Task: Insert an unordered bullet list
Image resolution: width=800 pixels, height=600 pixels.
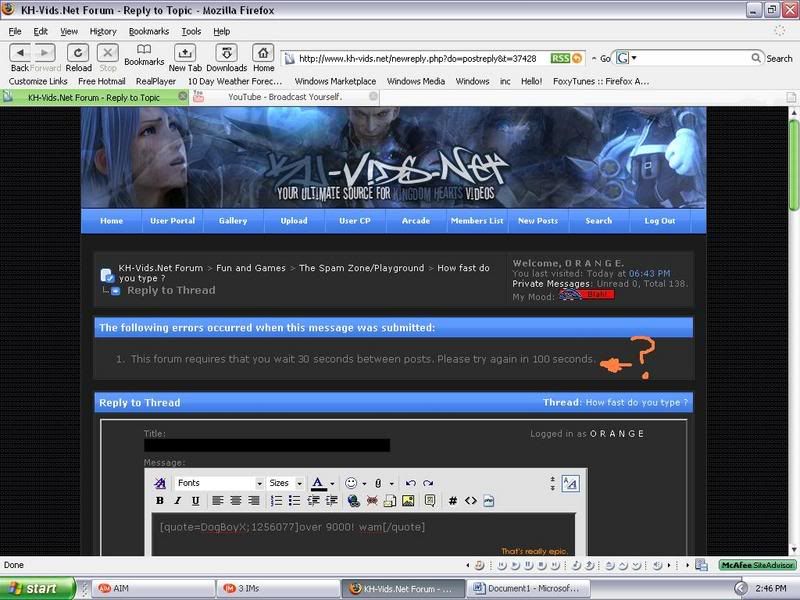Action: (294, 501)
